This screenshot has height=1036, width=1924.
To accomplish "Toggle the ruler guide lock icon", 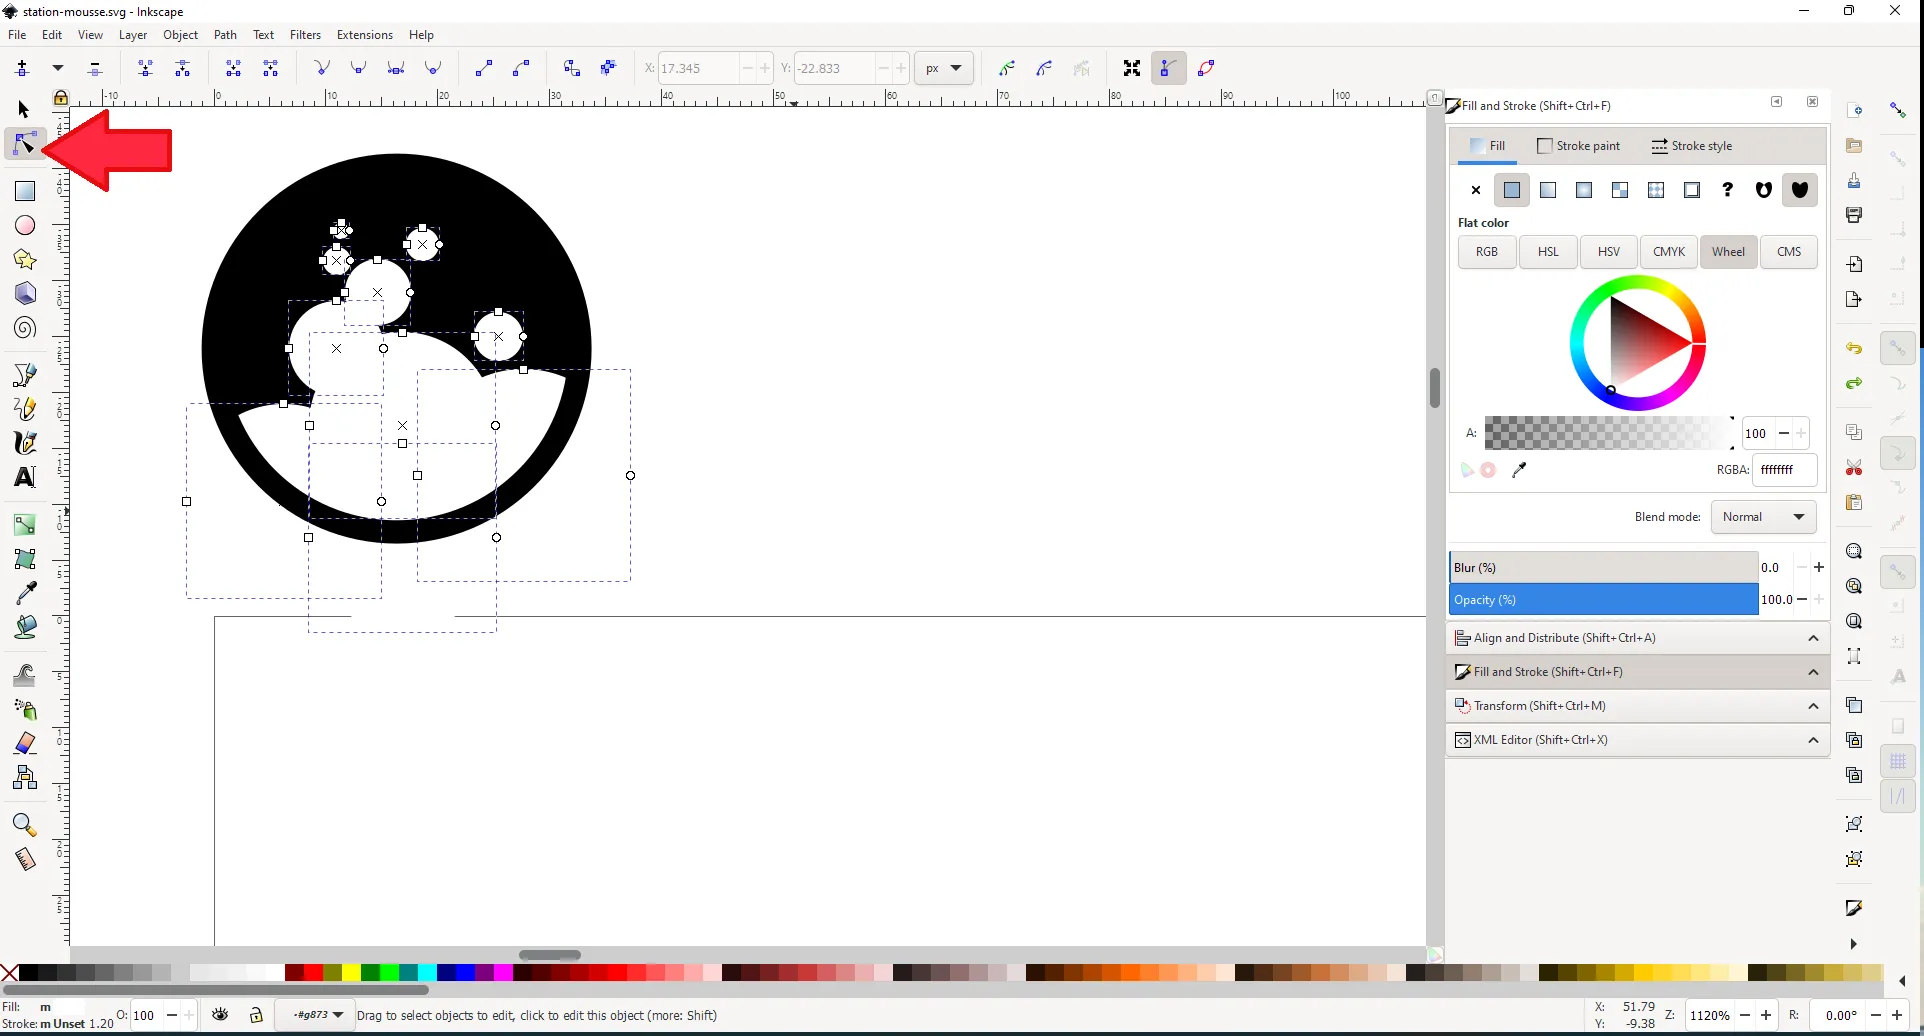I will pos(61,97).
